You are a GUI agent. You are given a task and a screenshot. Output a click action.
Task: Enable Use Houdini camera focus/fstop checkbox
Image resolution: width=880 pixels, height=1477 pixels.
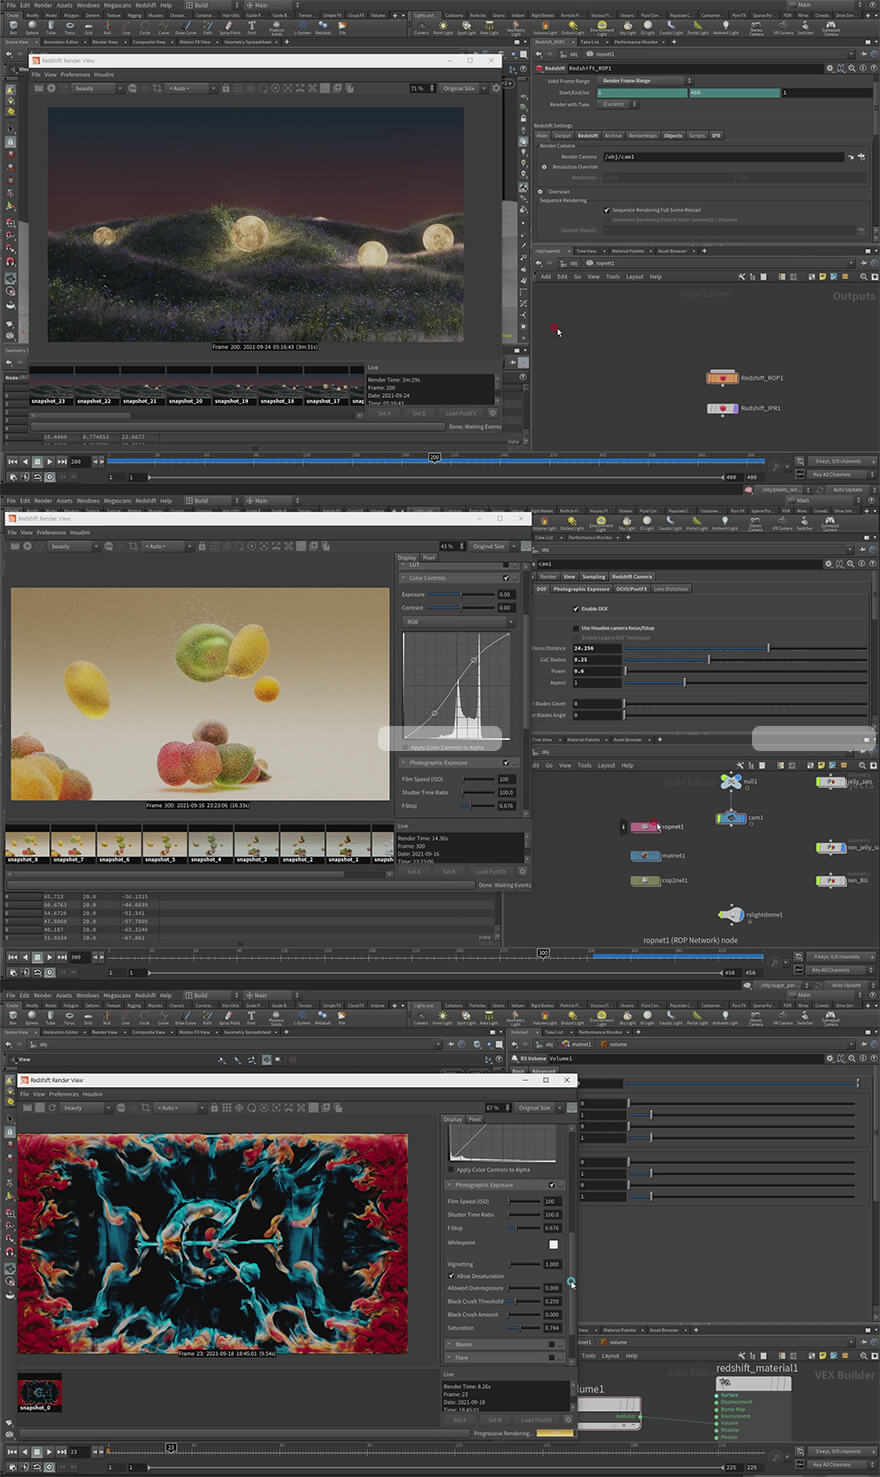coord(576,628)
